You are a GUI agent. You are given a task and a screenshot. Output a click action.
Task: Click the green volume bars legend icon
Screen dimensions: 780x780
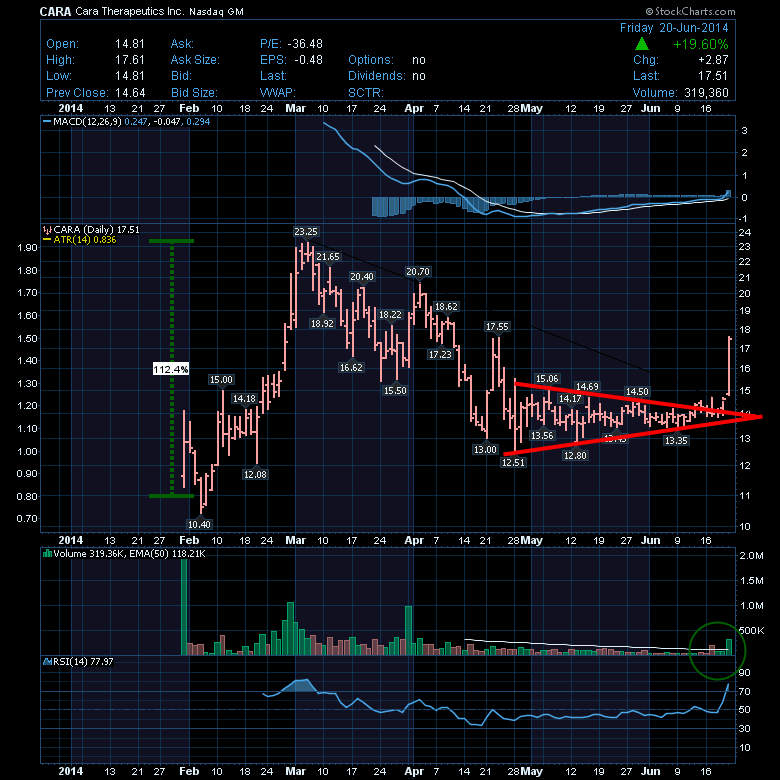(48, 553)
